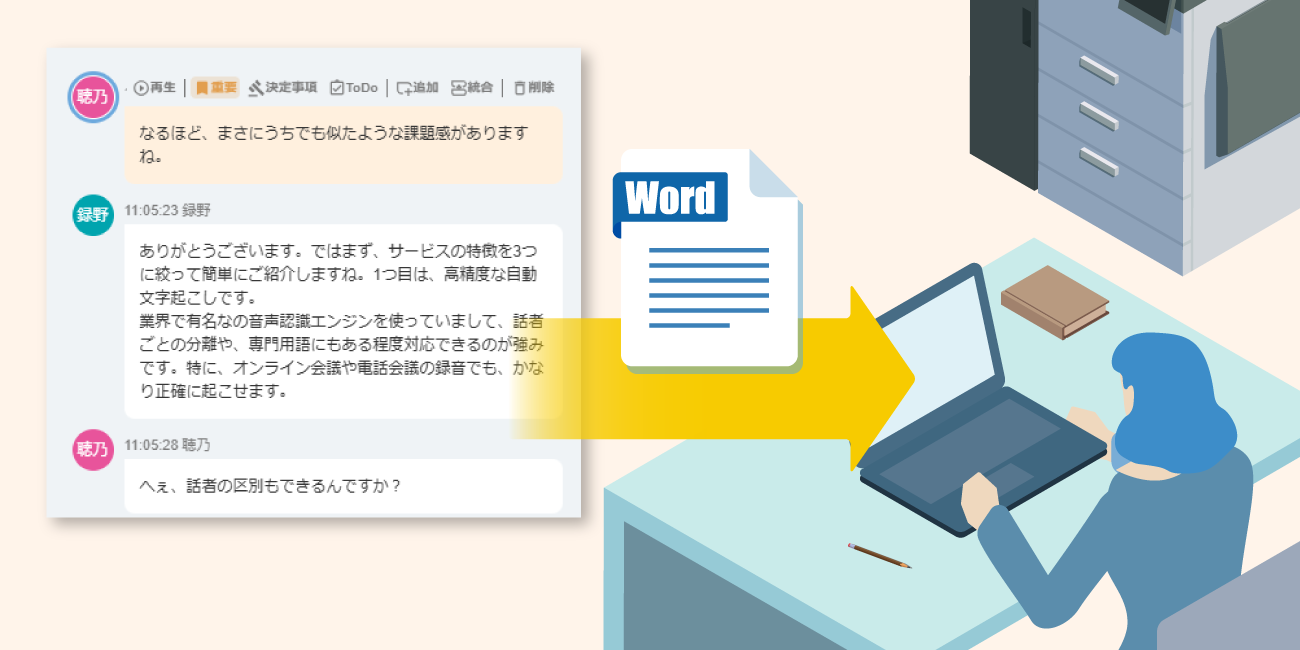Toggle the 重要 bookmark flag
Screen dimensions: 1300x650
pyautogui.click(x=215, y=88)
